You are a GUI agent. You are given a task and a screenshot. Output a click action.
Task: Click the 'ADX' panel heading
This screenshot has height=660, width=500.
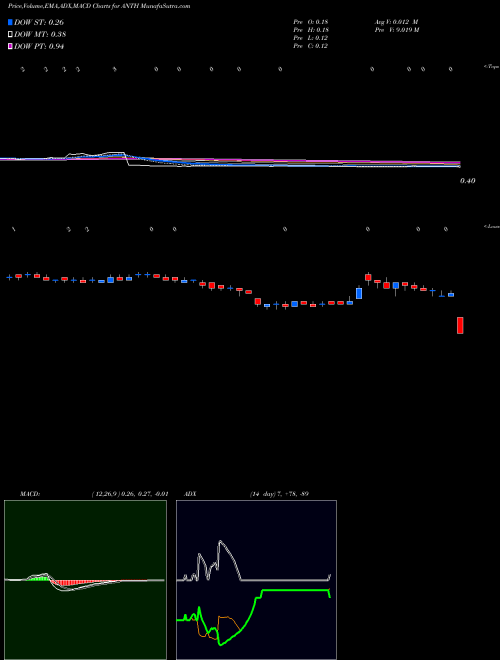point(190,494)
